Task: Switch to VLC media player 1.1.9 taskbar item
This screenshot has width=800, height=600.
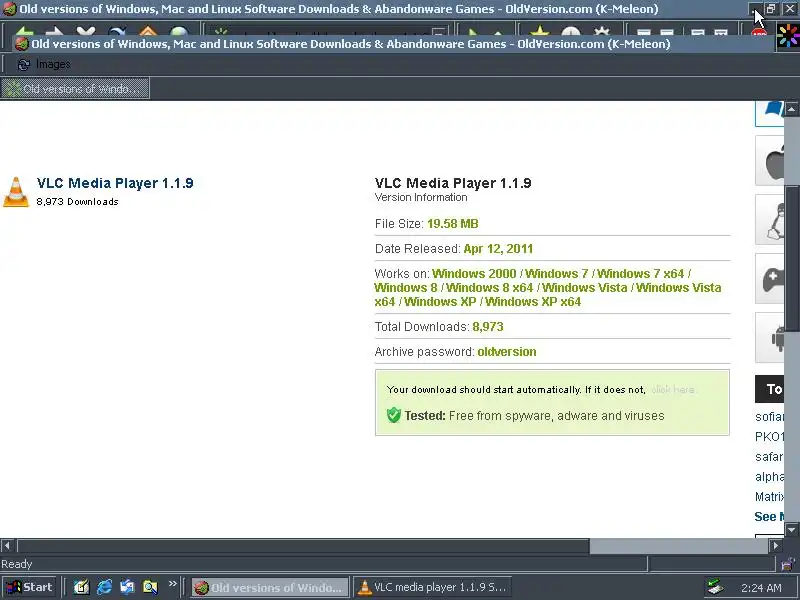Action: [x=433, y=587]
